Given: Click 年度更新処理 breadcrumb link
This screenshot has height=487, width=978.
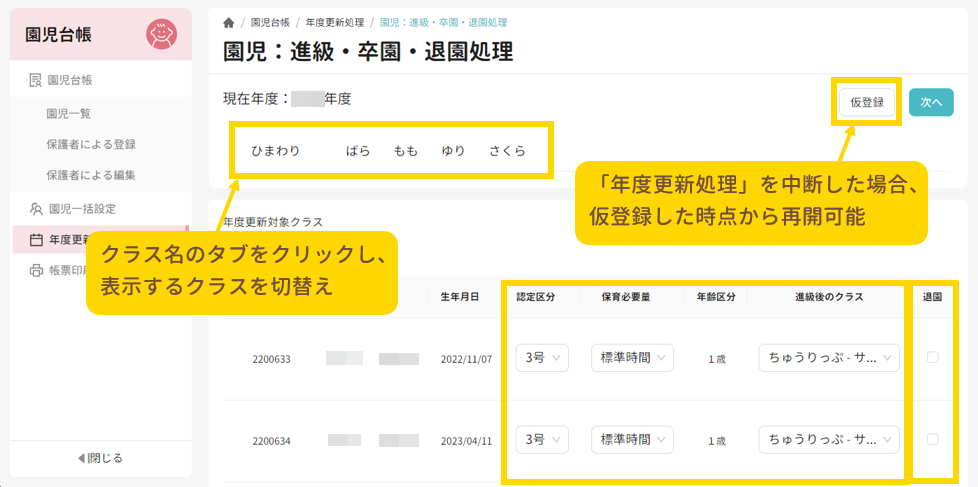Looking at the screenshot, I should pos(333,22).
